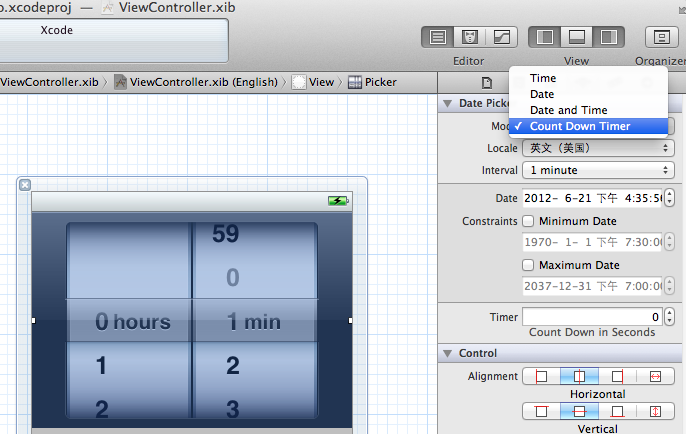Toggle the Debug area view button
686x434 pixels.
(x=577, y=37)
